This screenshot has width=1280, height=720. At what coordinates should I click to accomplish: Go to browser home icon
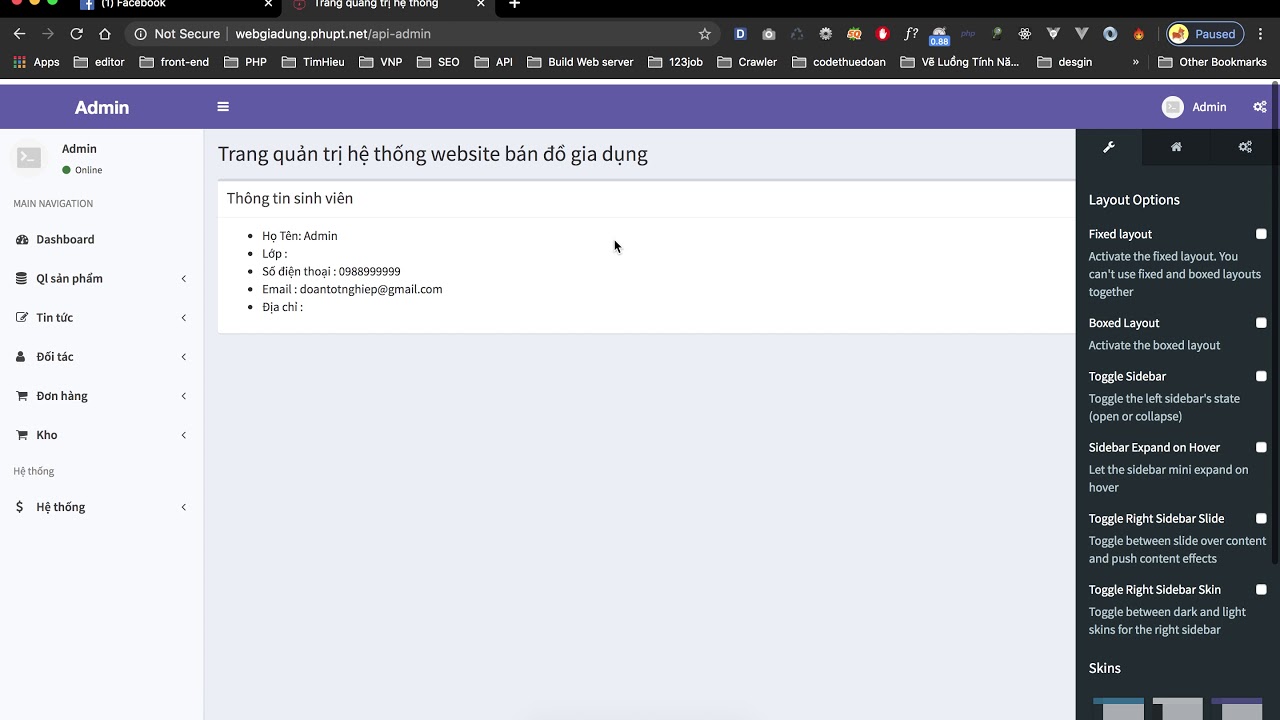point(105,34)
